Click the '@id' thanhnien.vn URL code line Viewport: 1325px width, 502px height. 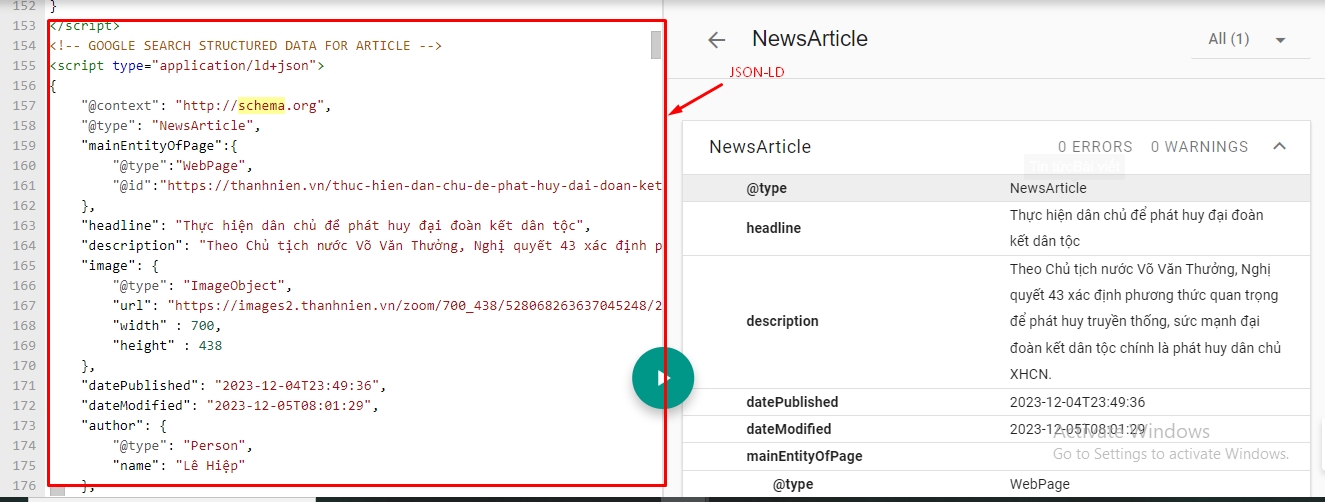click(387, 185)
